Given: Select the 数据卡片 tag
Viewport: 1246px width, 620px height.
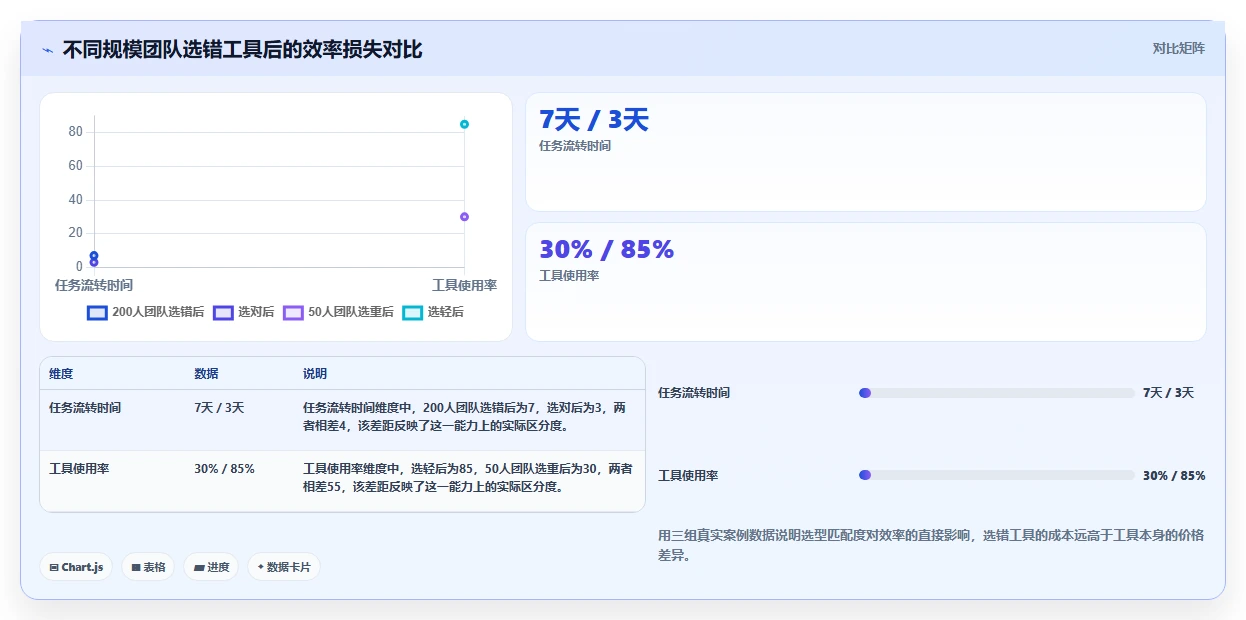Looking at the screenshot, I should coord(284,567).
